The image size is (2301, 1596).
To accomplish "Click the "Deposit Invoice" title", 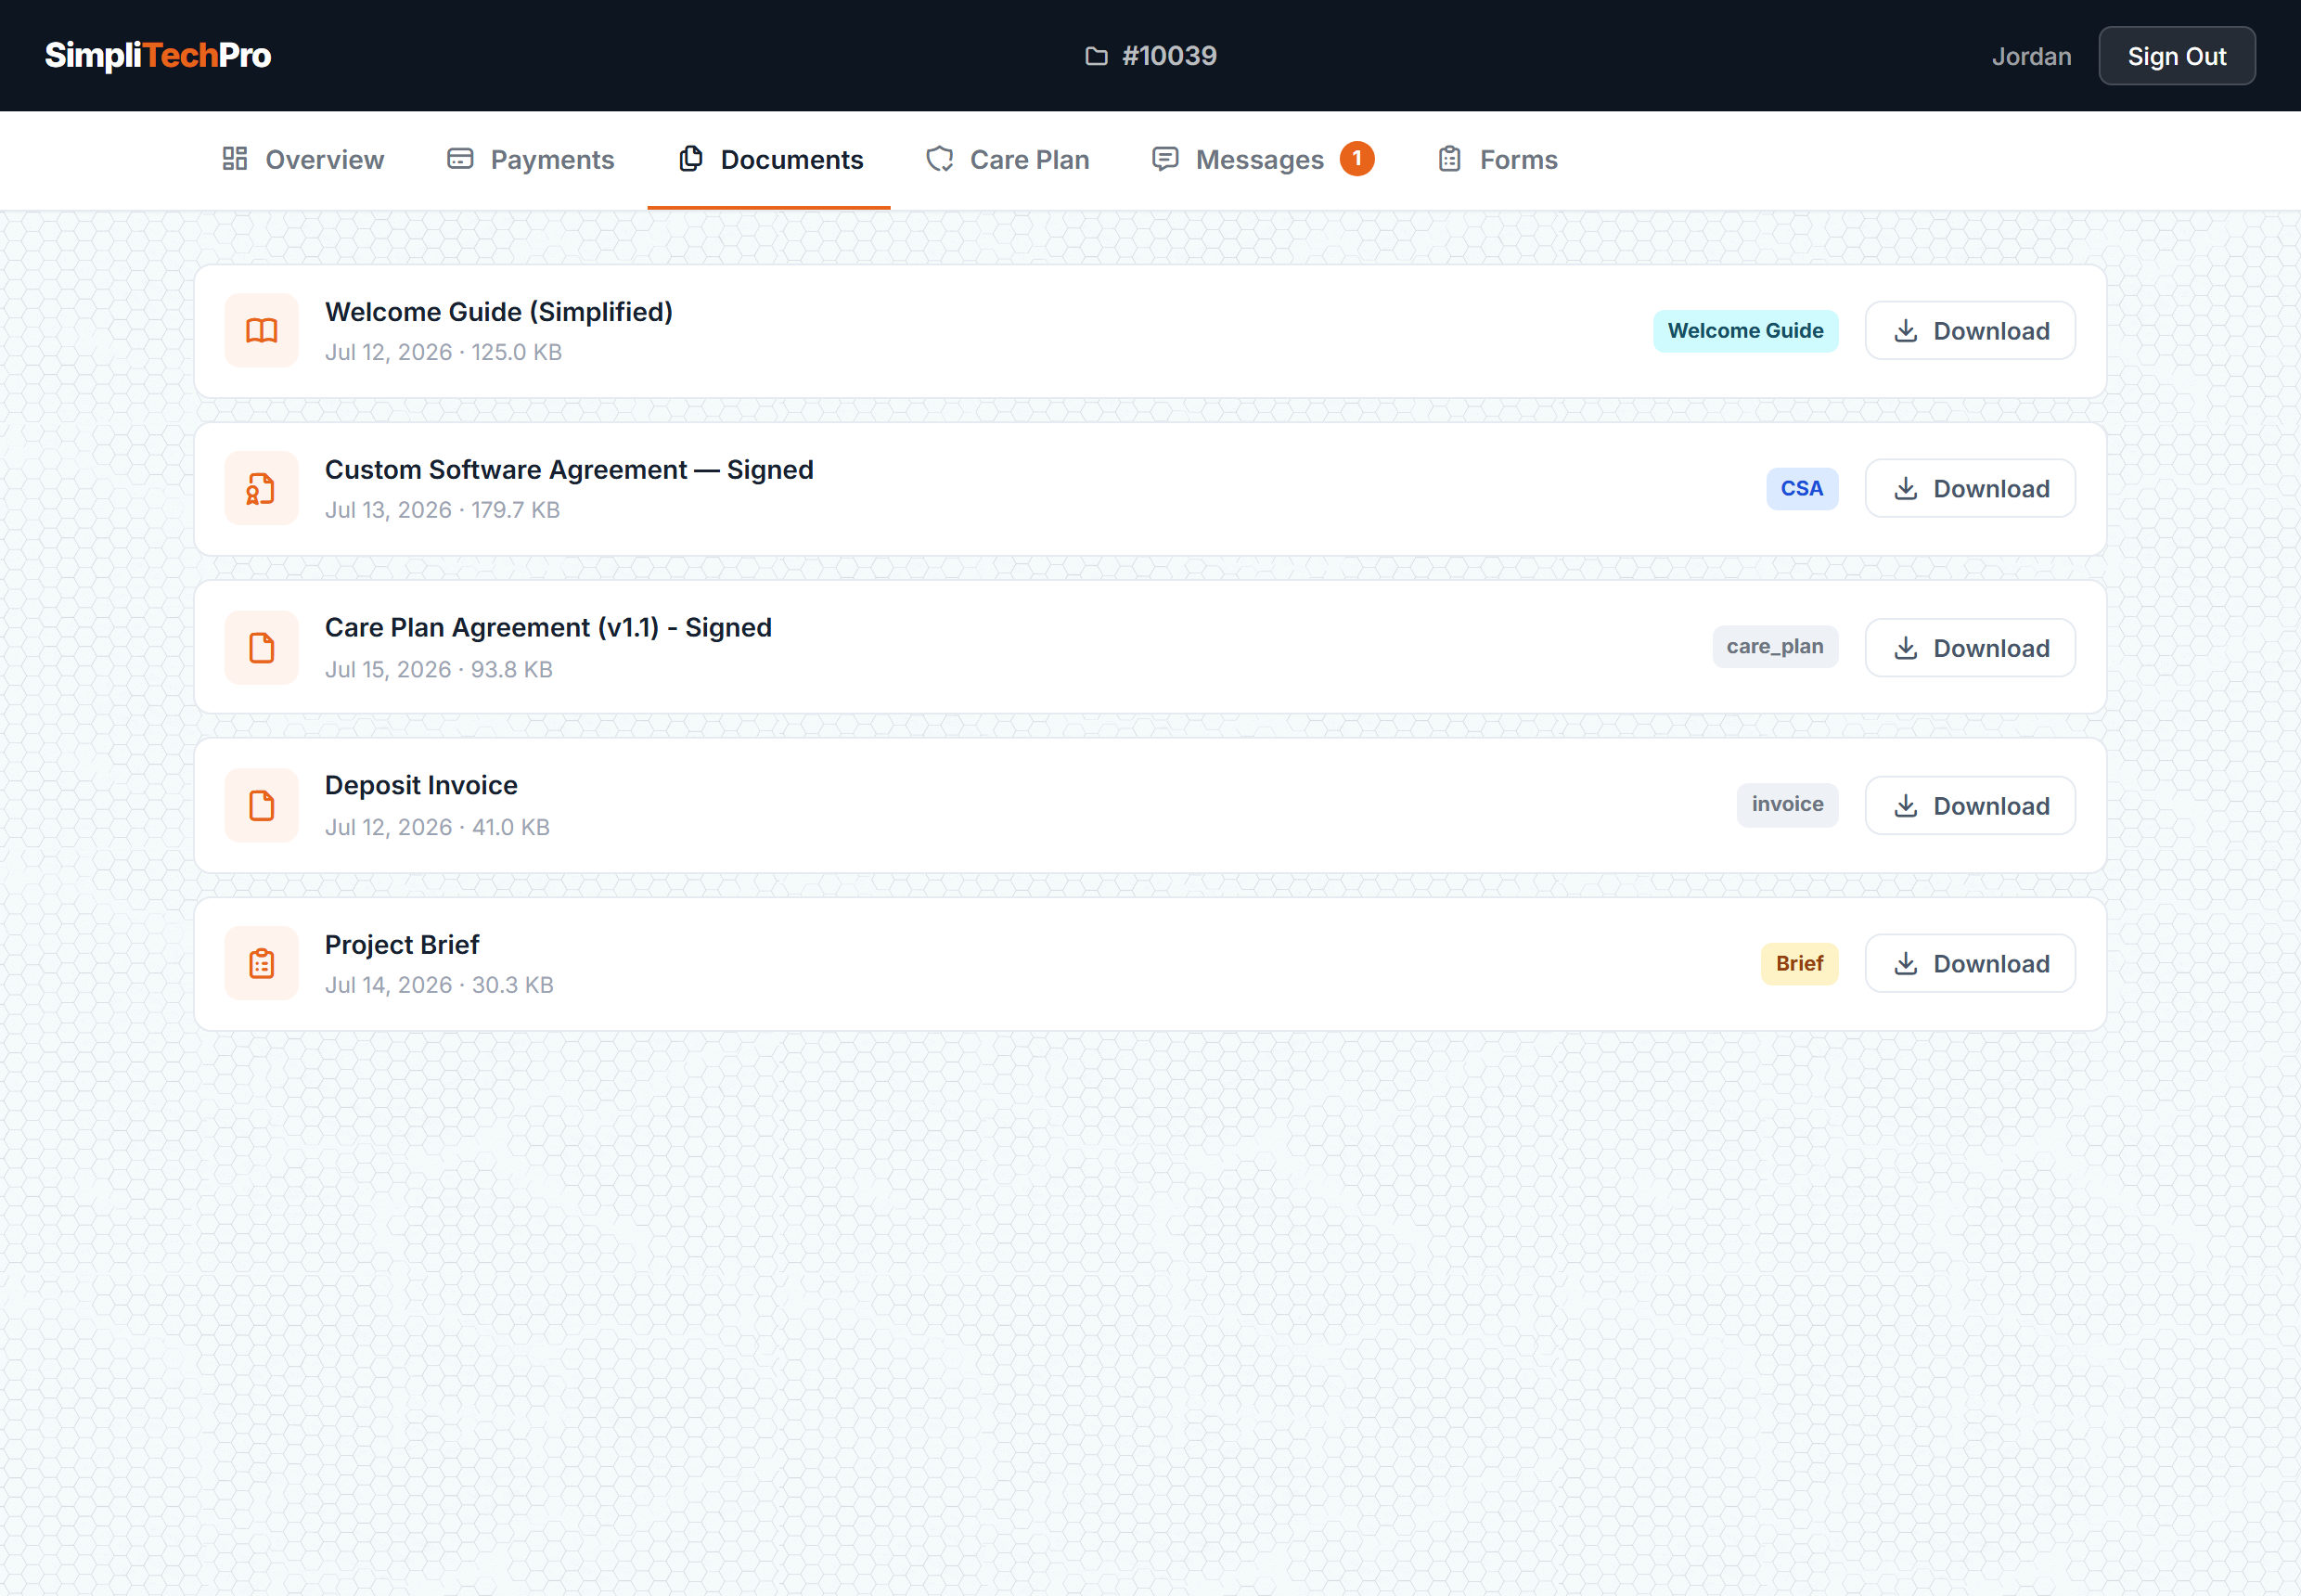I will (x=421, y=786).
